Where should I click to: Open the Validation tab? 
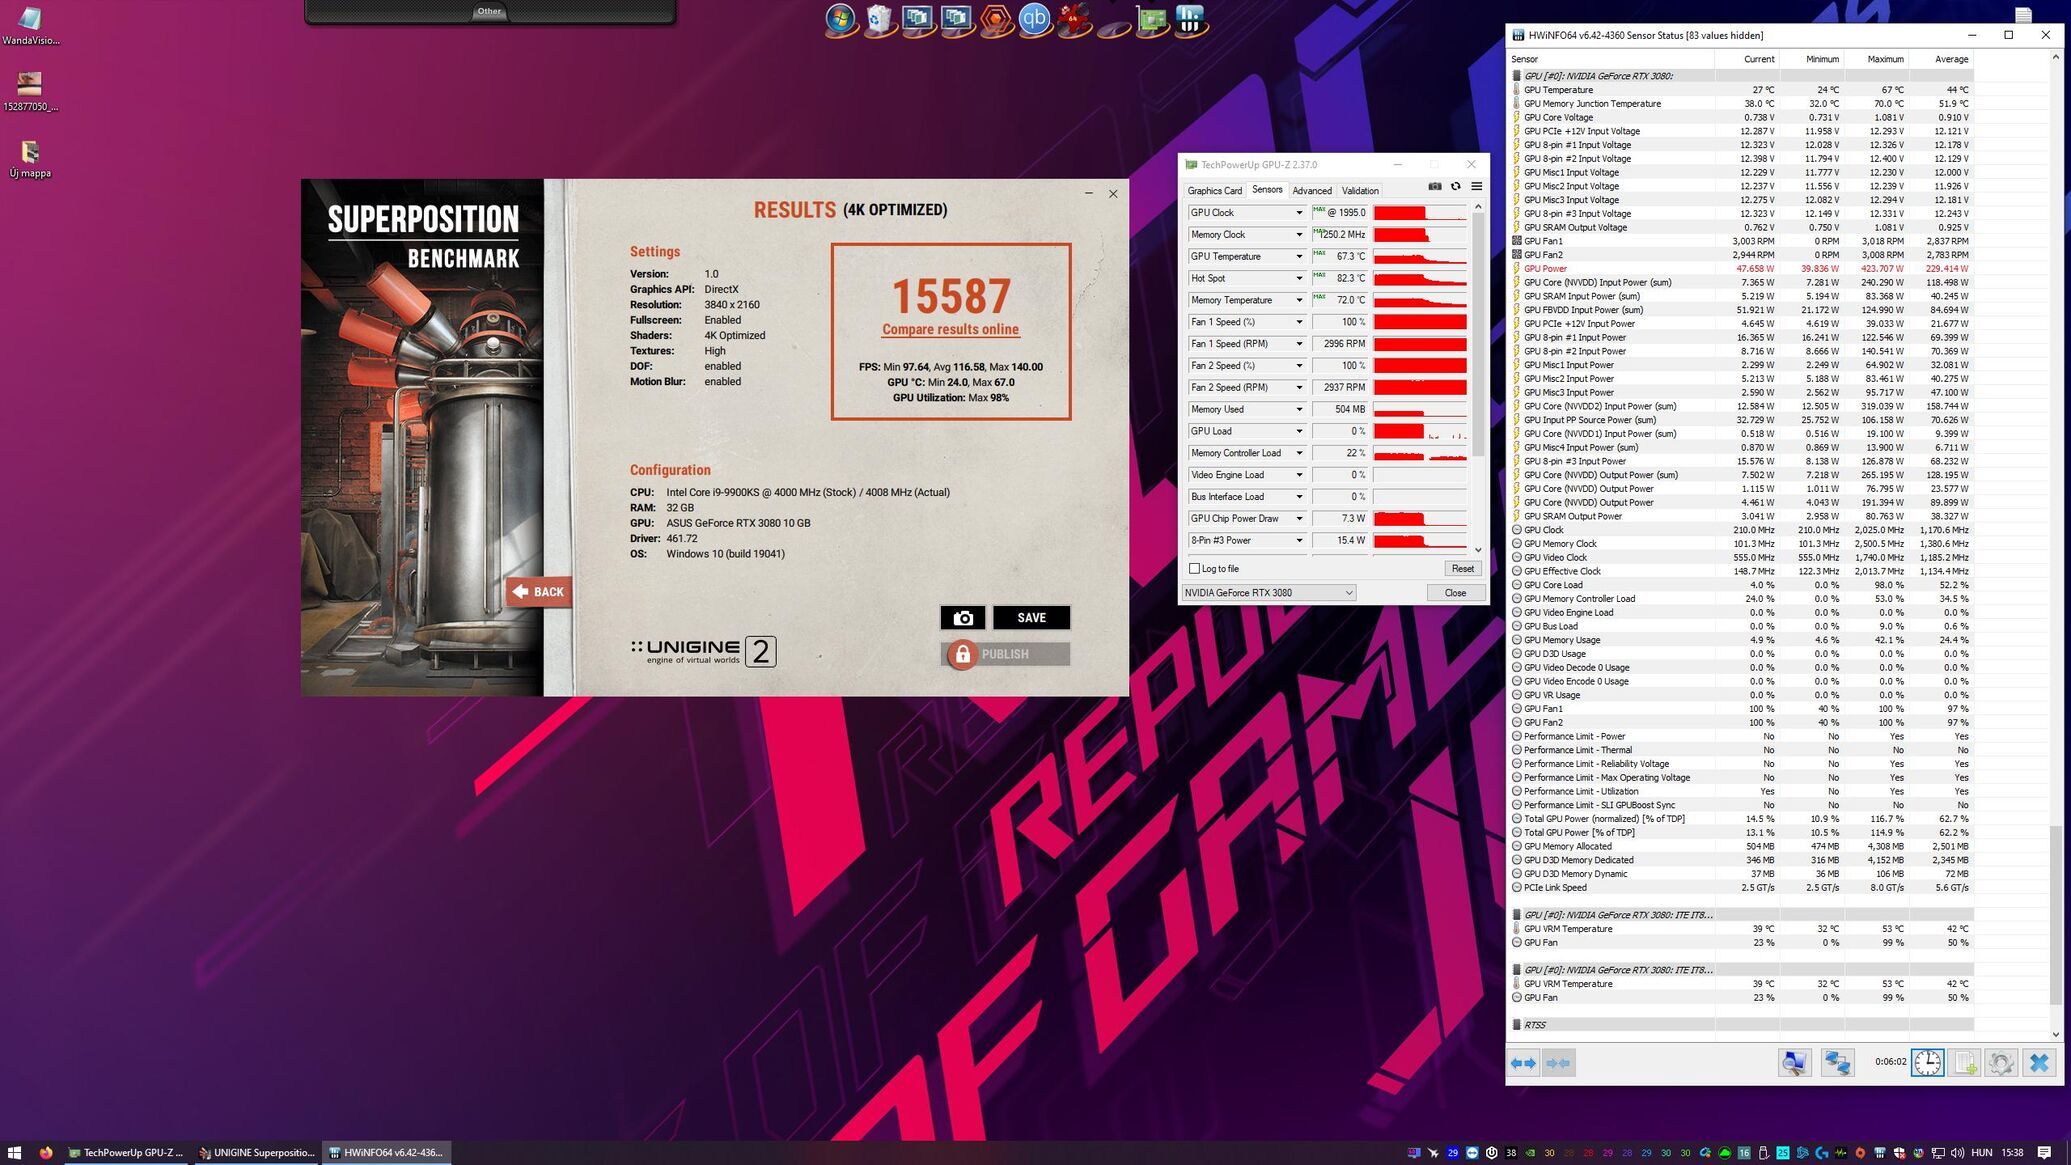1360,191
